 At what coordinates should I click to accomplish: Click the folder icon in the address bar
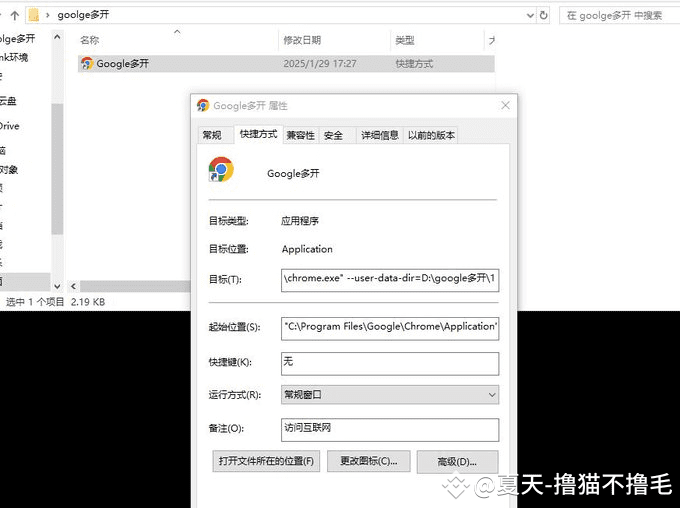click(x=33, y=15)
